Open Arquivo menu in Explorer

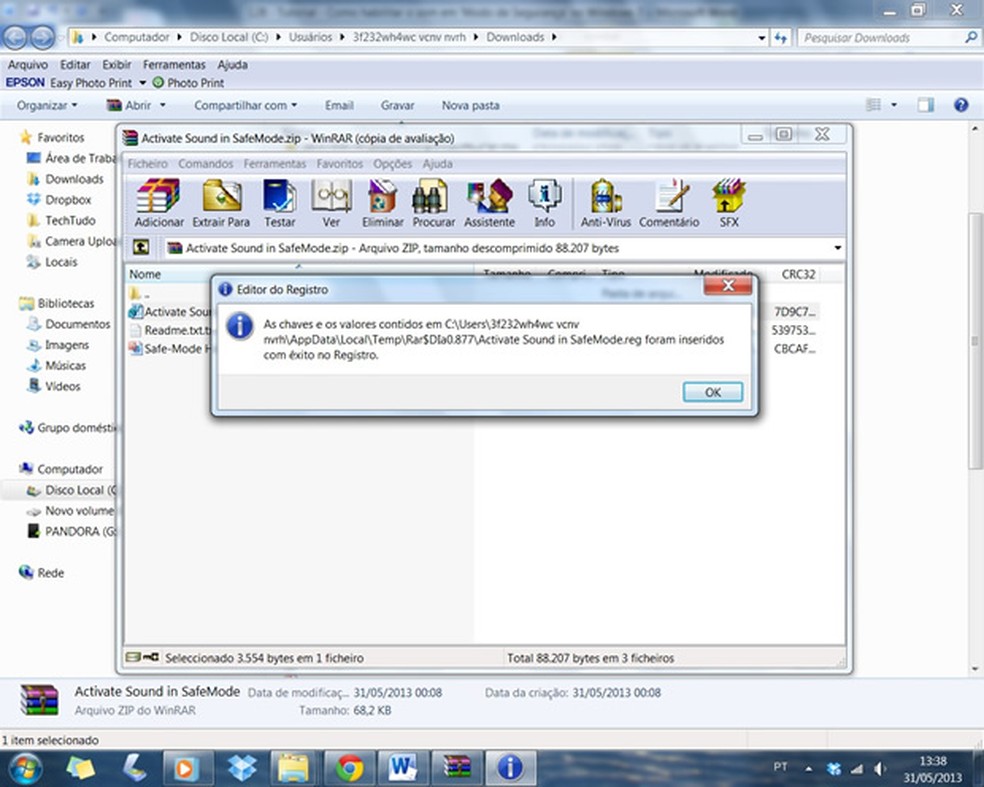tap(28, 65)
